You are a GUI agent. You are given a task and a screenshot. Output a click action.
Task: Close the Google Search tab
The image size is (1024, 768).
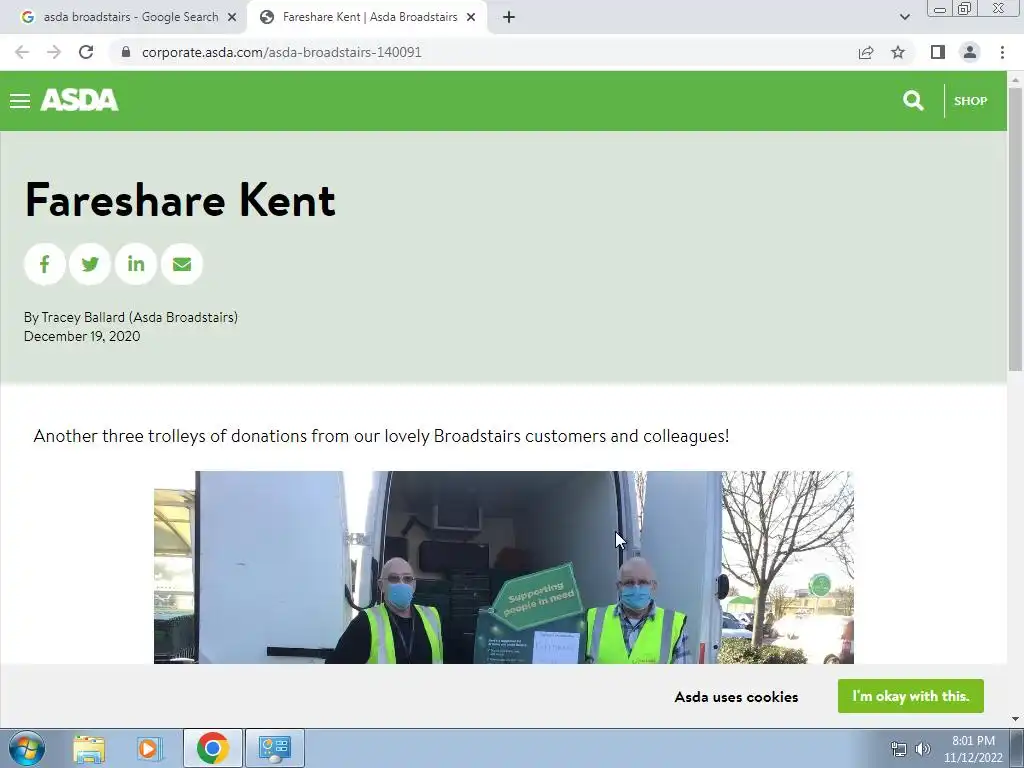(x=232, y=18)
